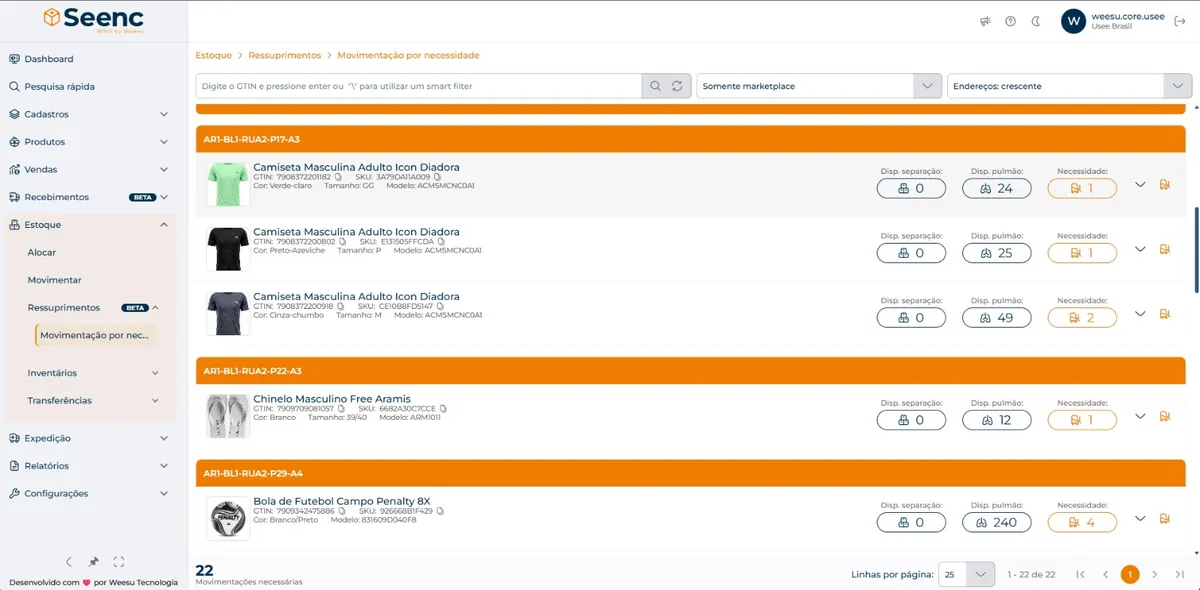This screenshot has height=590, width=1200.
Task: Log out using the exit arrow icon
Action: click(1180, 21)
